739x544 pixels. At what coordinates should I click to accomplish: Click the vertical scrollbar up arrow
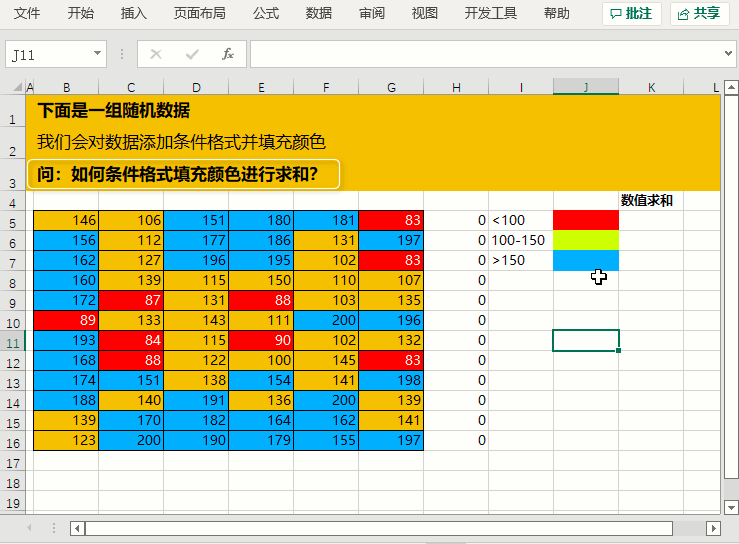(x=731, y=87)
